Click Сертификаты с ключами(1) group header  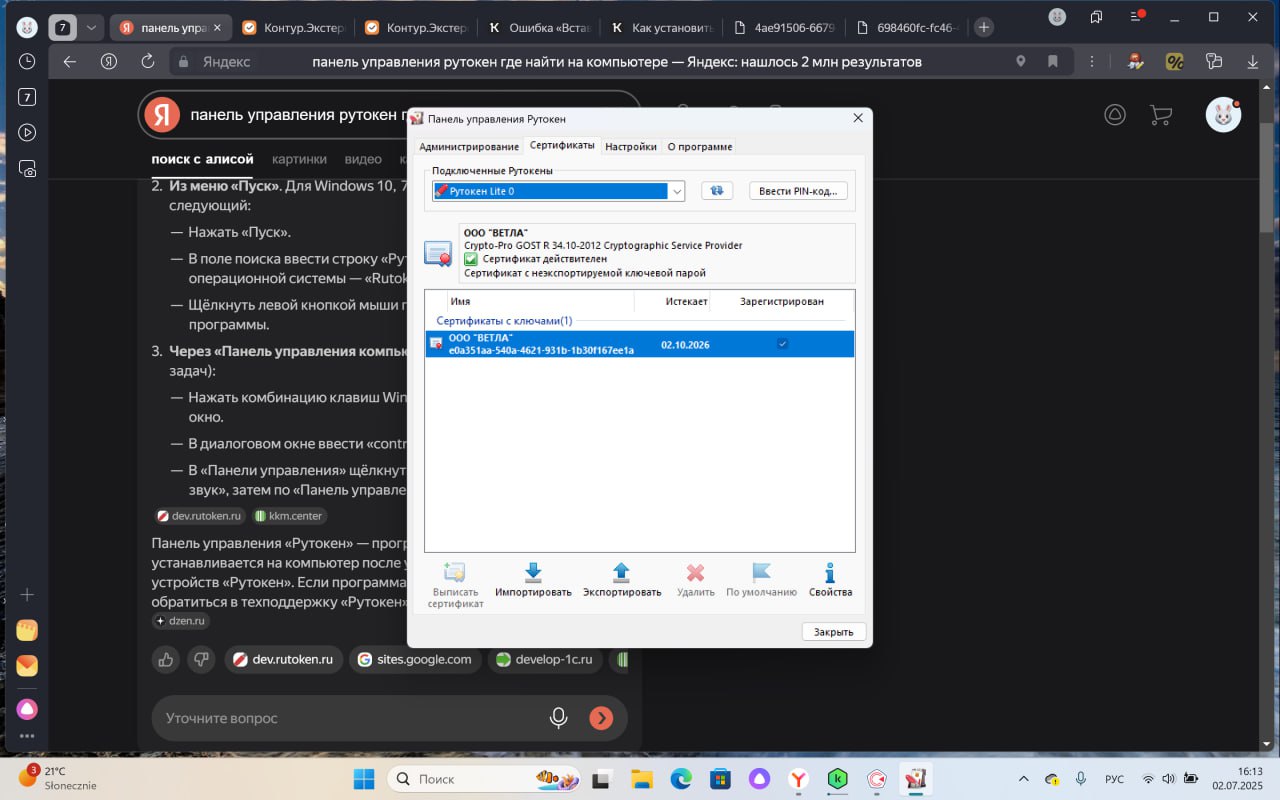504,321
